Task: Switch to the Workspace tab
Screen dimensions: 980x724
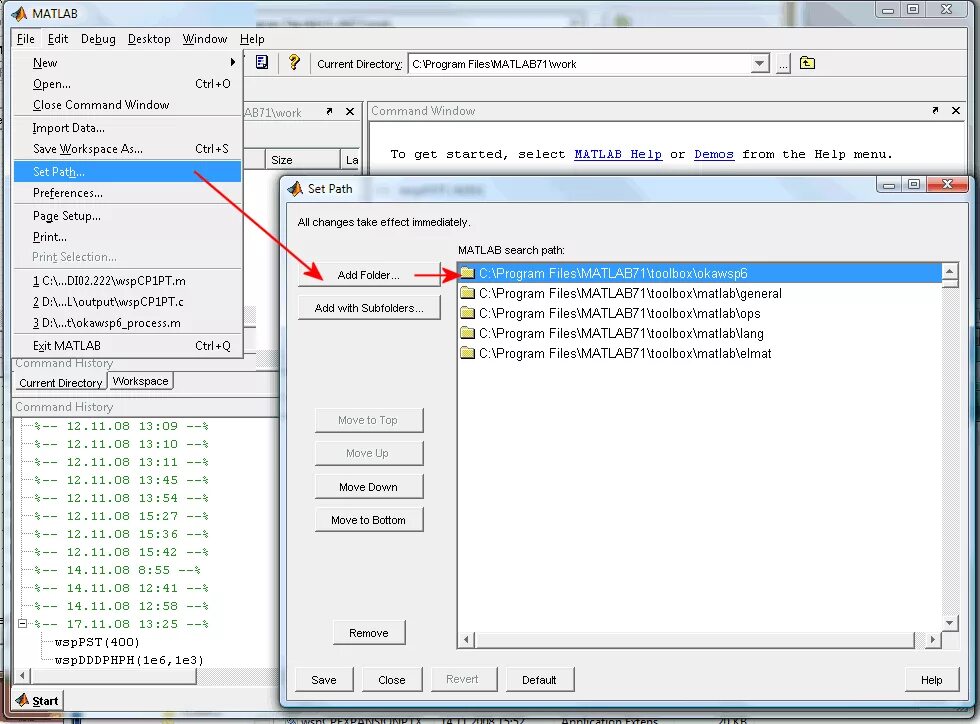Action: (x=141, y=381)
